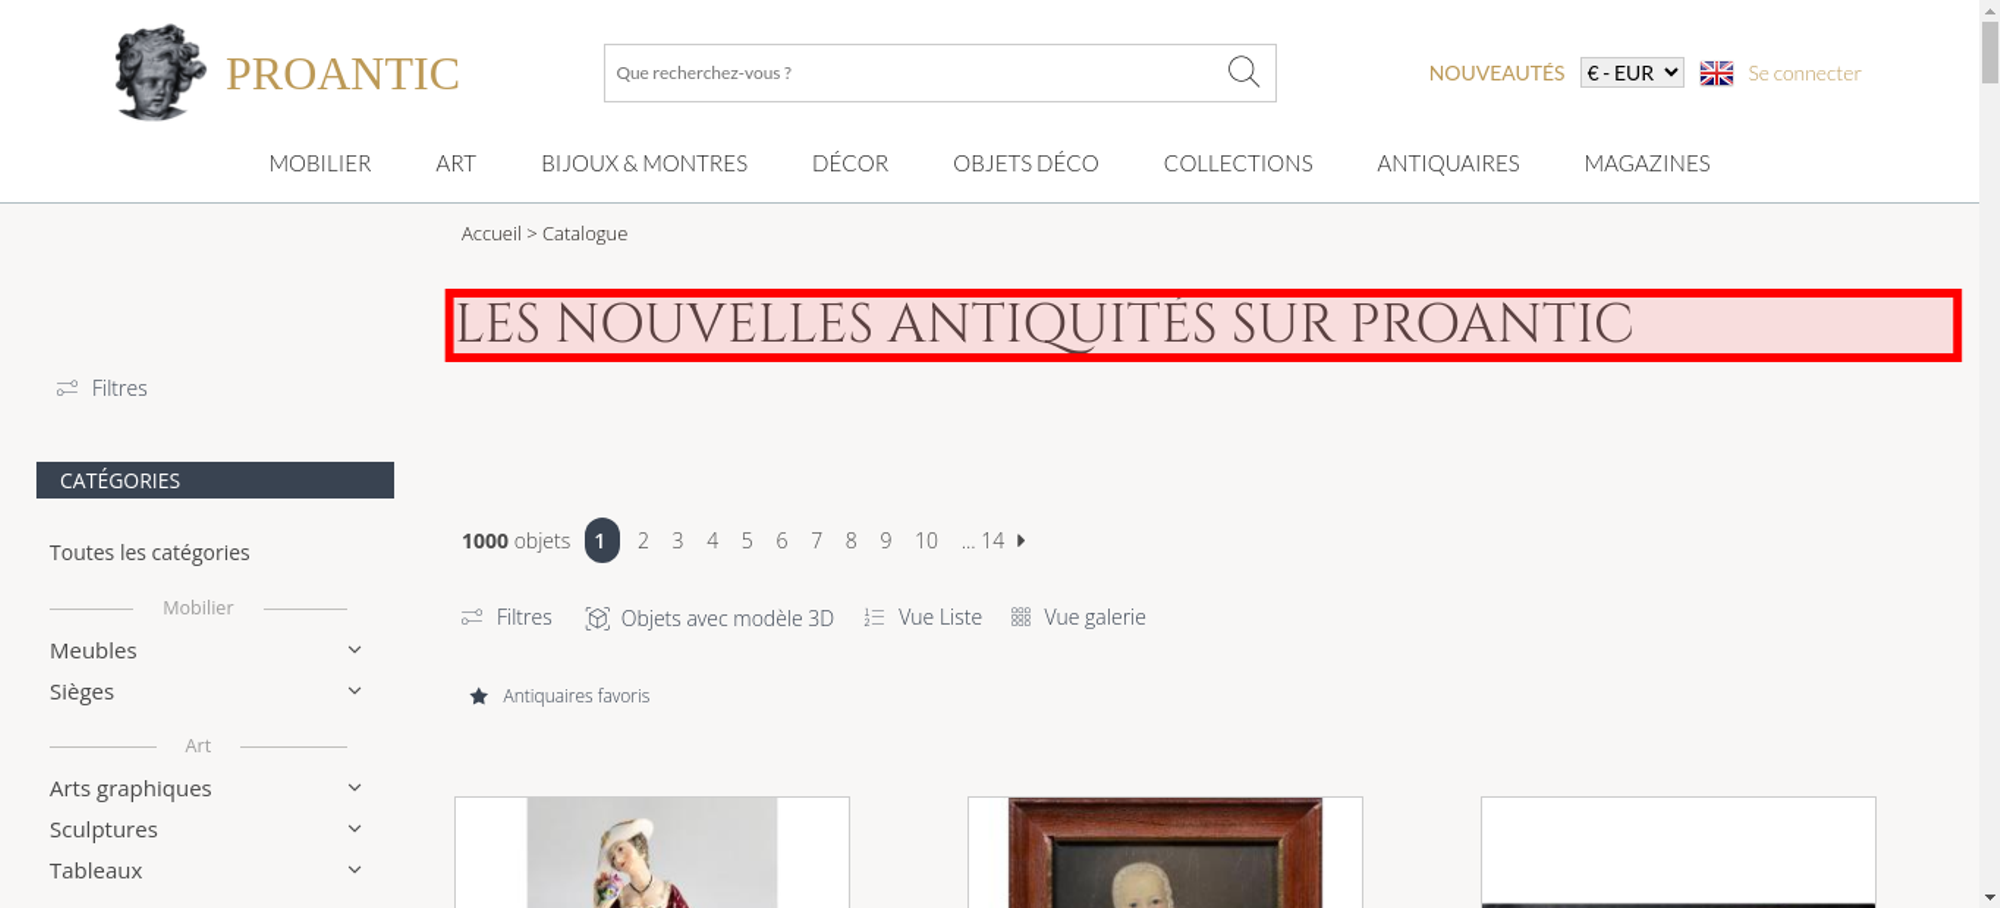The image size is (2000, 908).
Task: Go to next page with arrow icon
Action: [1021, 541]
